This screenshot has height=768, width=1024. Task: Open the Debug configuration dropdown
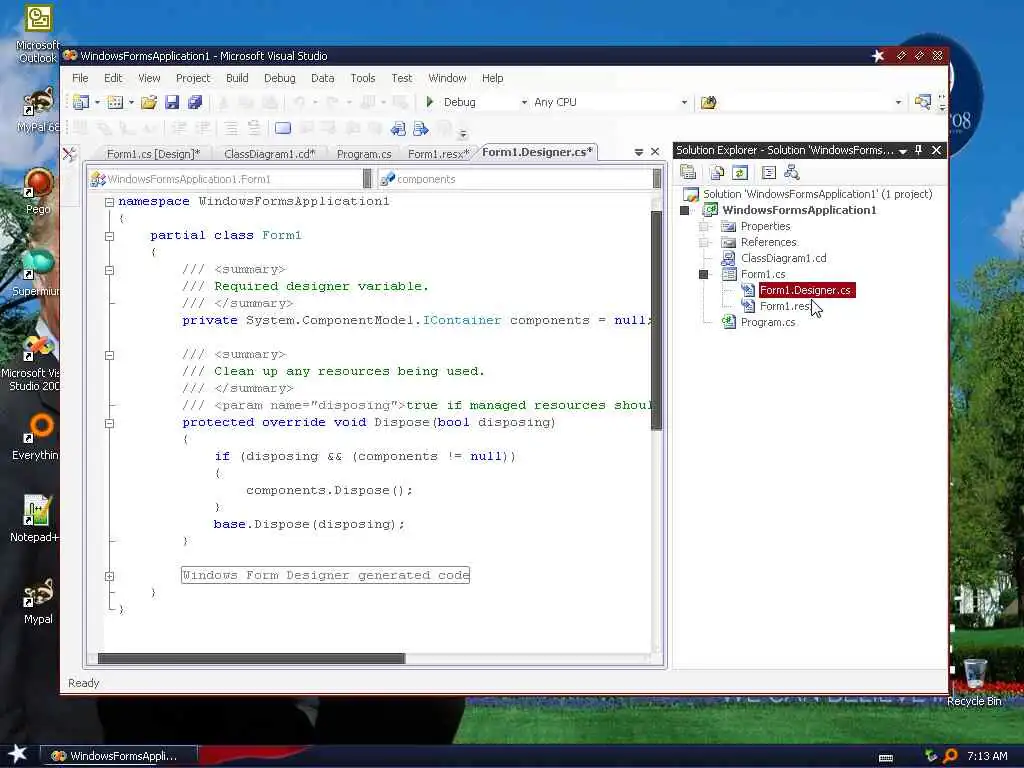[x=524, y=103]
